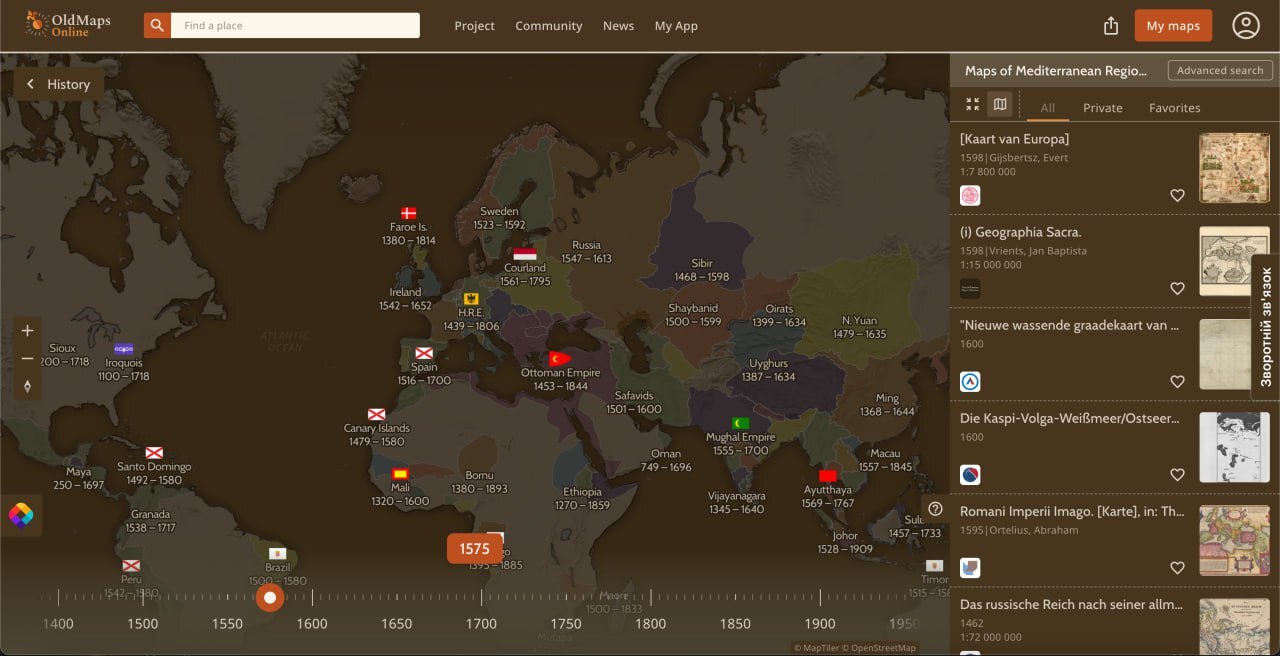Favorite the Kaart van Europa map
This screenshot has height=656, width=1280.
[1177, 196]
